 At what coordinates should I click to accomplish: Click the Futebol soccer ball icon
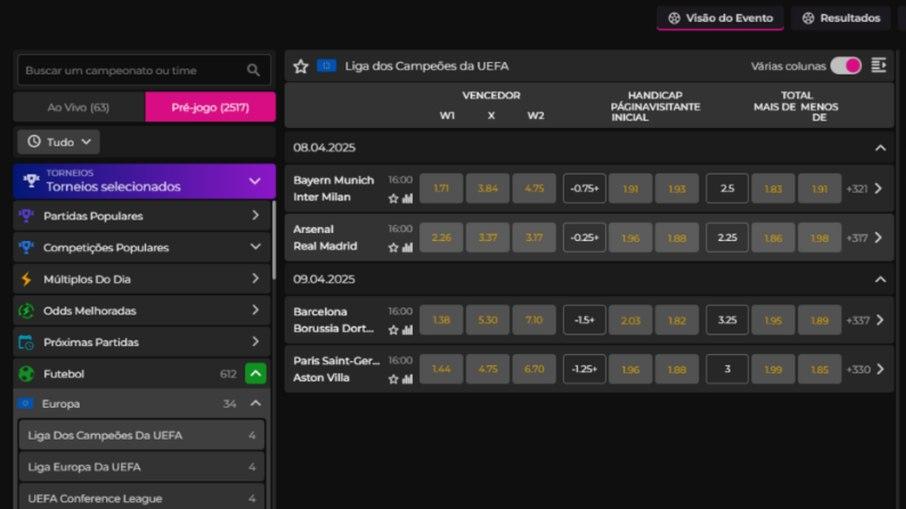click(x=26, y=374)
